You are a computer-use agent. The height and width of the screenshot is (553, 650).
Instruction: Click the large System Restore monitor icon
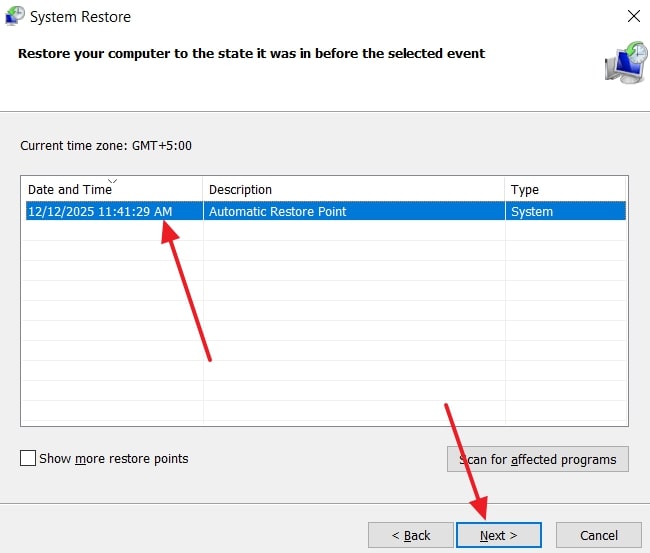(x=626, y=62)
